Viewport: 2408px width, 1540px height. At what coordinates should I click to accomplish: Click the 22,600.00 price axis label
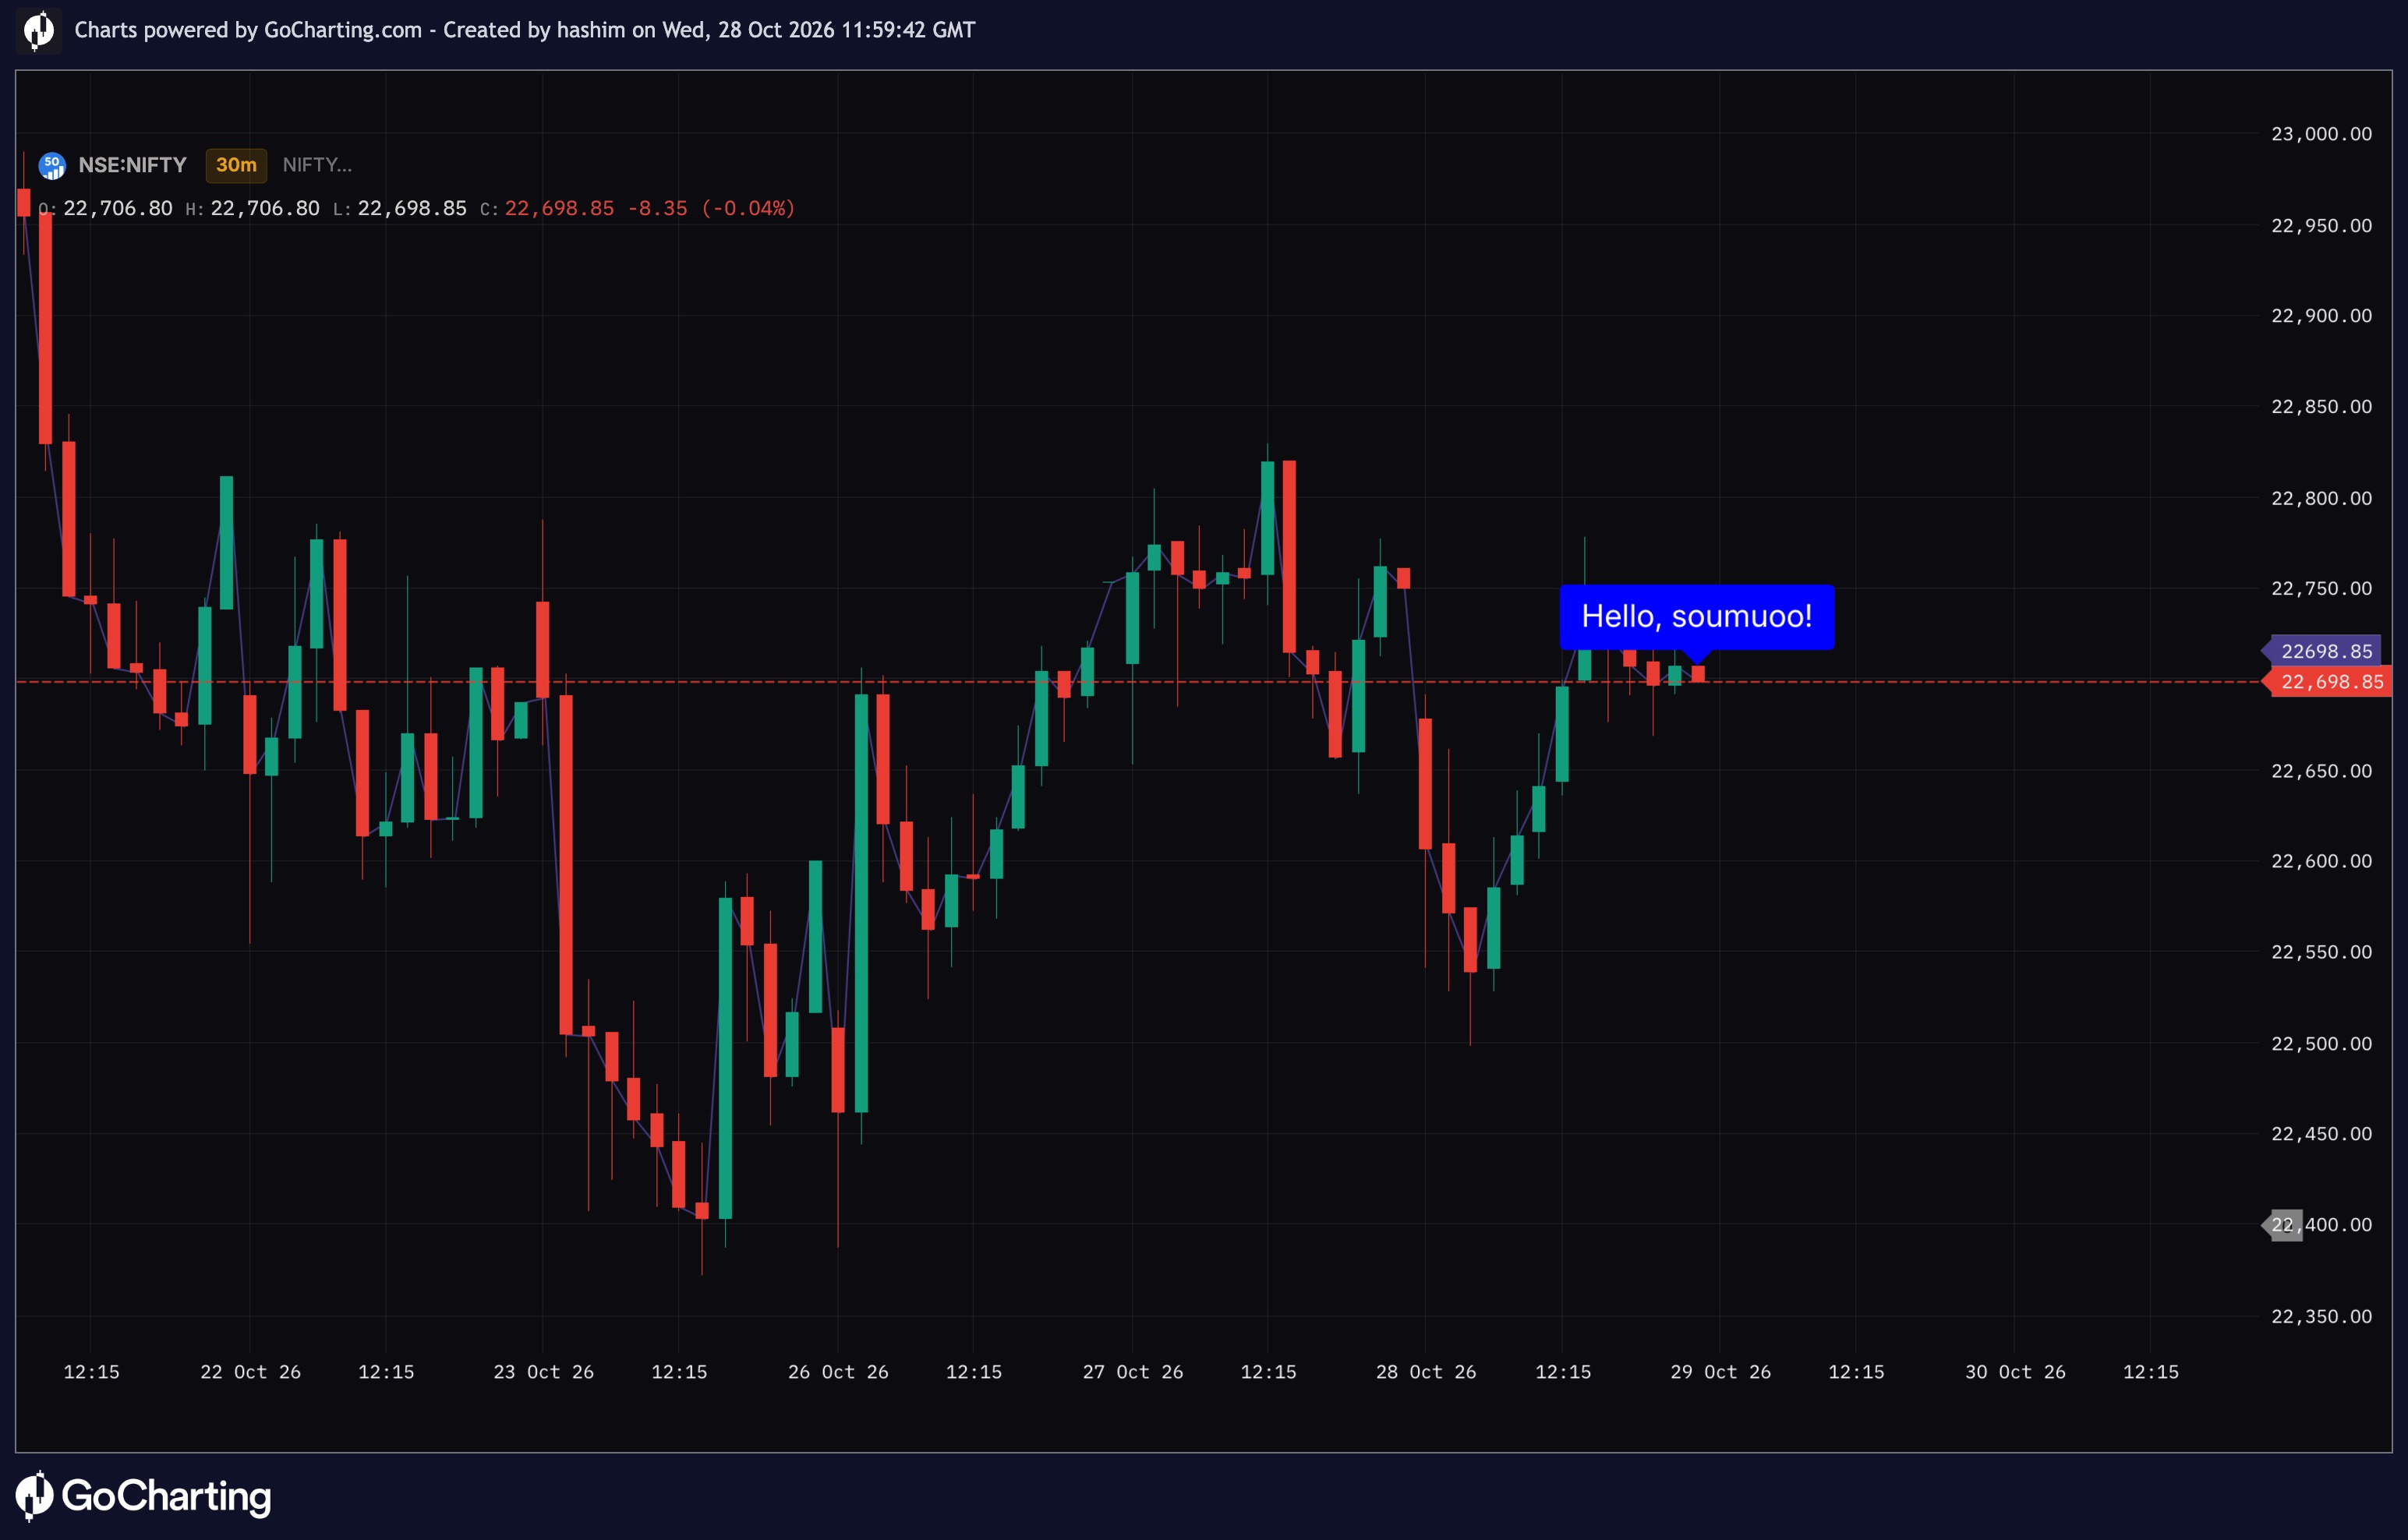[2321, 861]
